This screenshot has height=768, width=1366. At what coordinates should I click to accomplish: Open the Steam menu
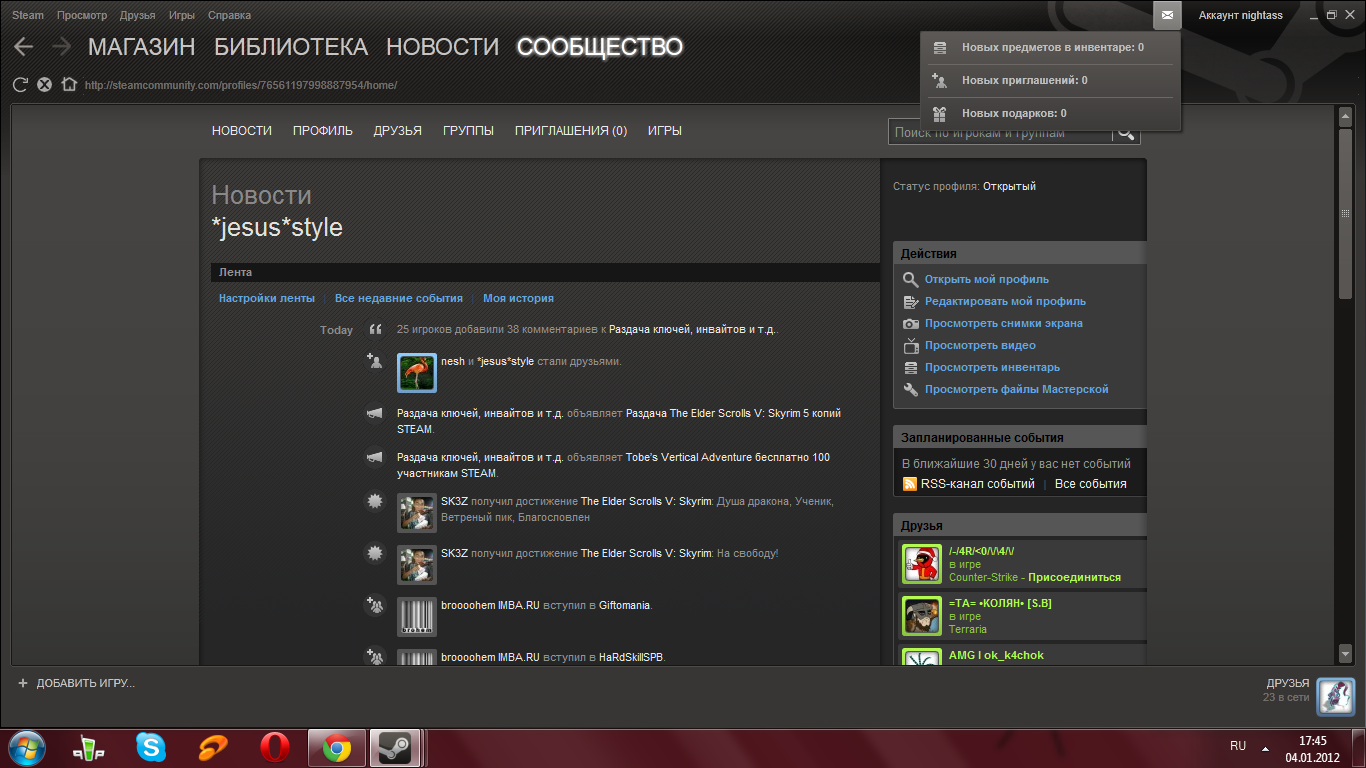pyautogui.click(x=28, y=15)
